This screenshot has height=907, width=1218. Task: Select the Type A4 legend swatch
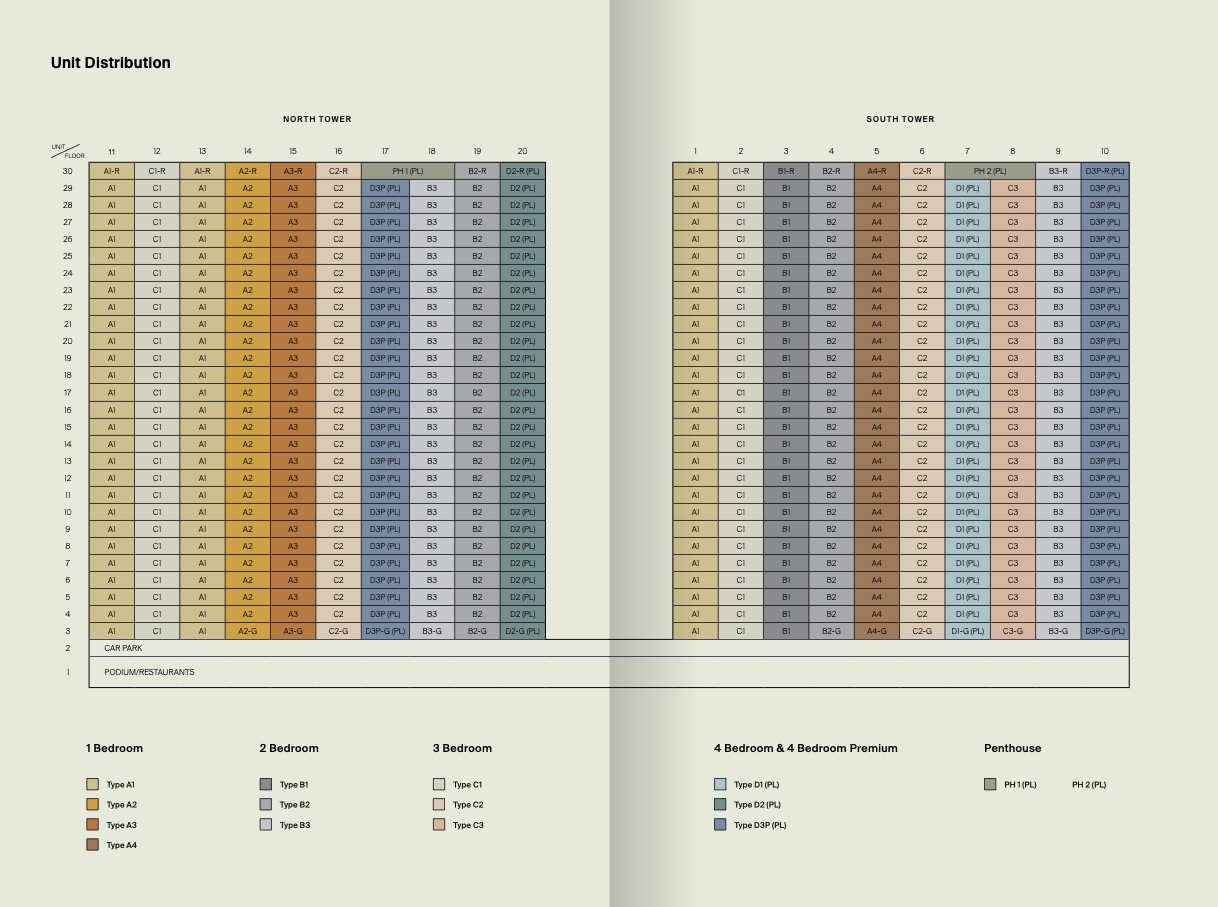pyautogui.click(x=92, y=845)
